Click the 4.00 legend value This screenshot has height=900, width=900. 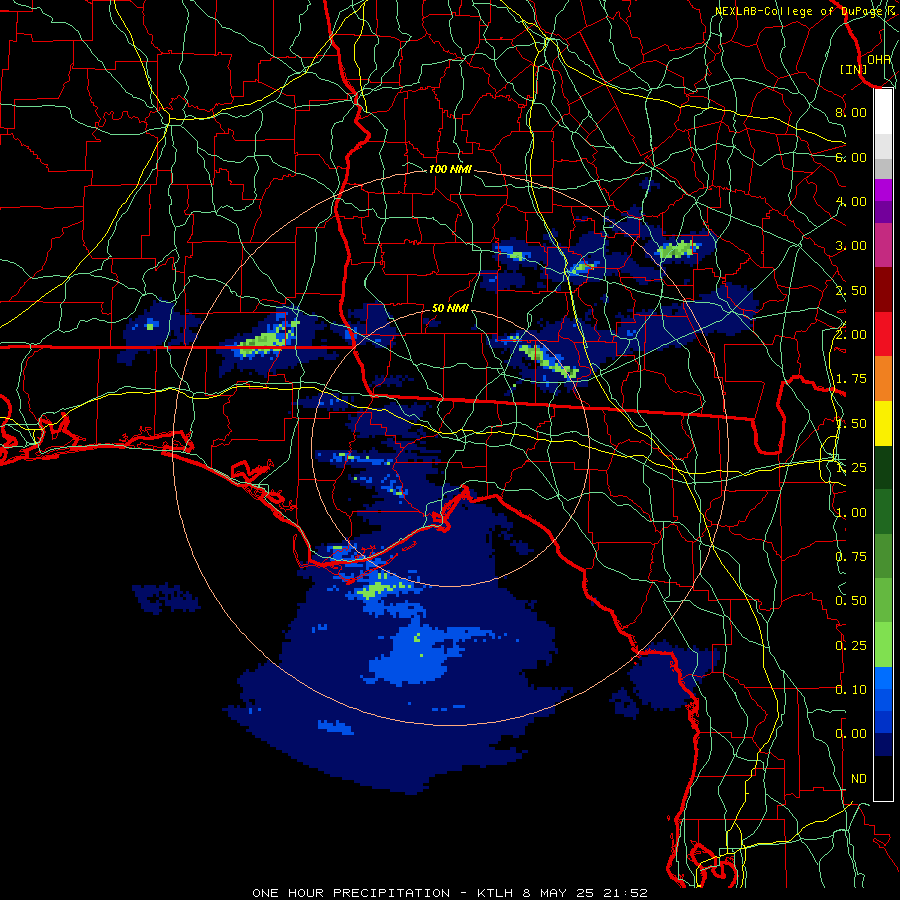pos(851,201)
